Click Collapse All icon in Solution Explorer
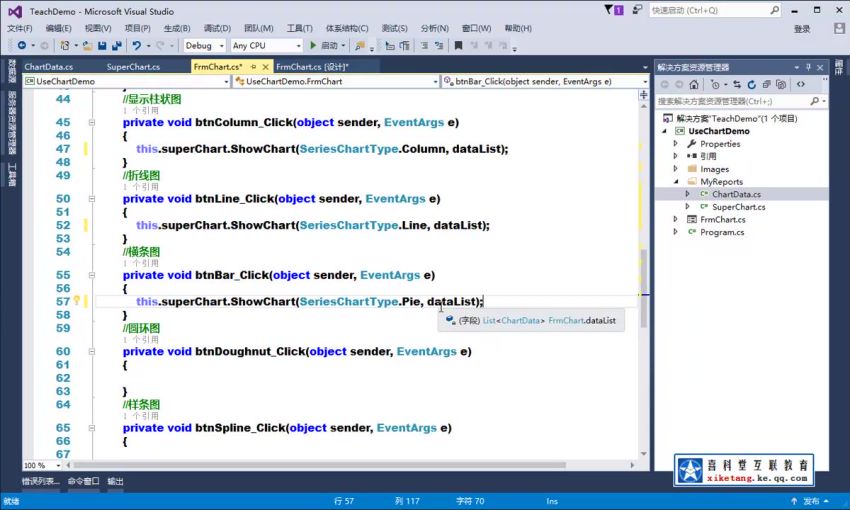Image resolution: width=850 pixels, height=510 pixels. pyautogui.click(x=766, y=85)
